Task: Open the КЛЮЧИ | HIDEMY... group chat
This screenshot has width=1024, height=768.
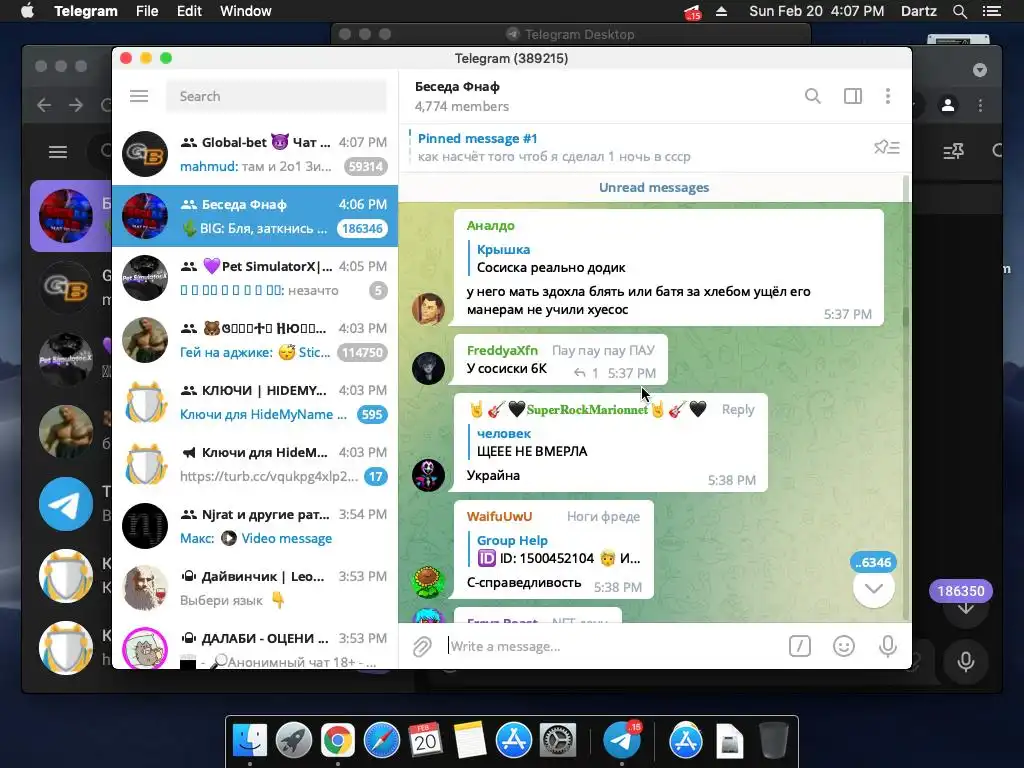Action: 255,402
